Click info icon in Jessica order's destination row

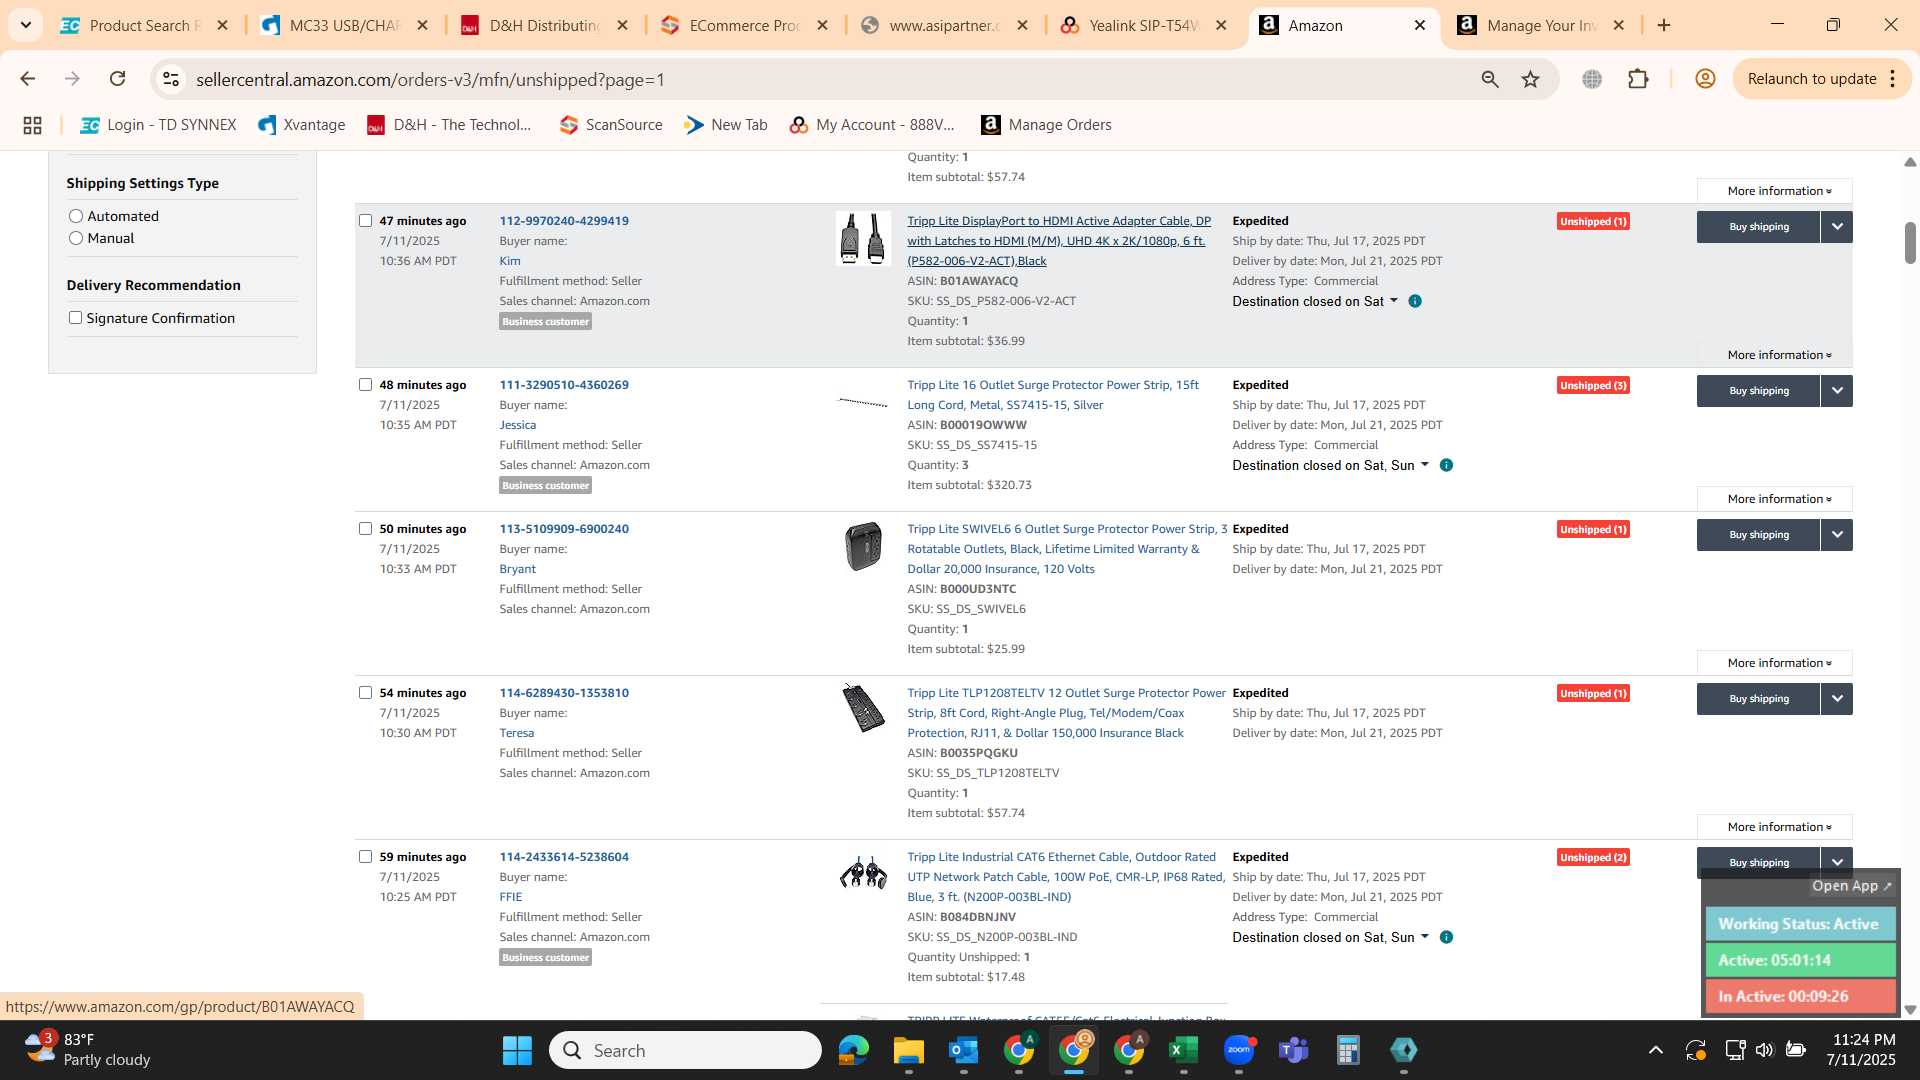click(1446, 465)
